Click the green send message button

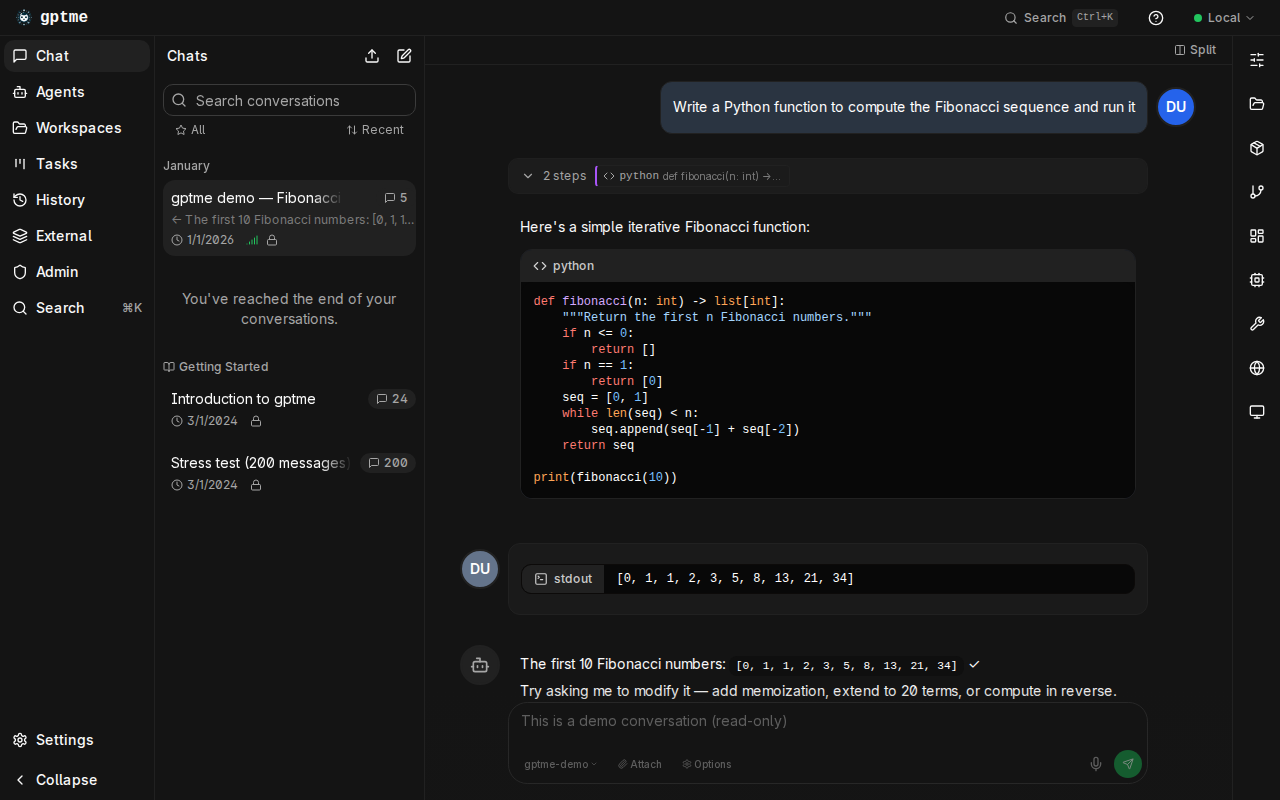click(1128, 764)
